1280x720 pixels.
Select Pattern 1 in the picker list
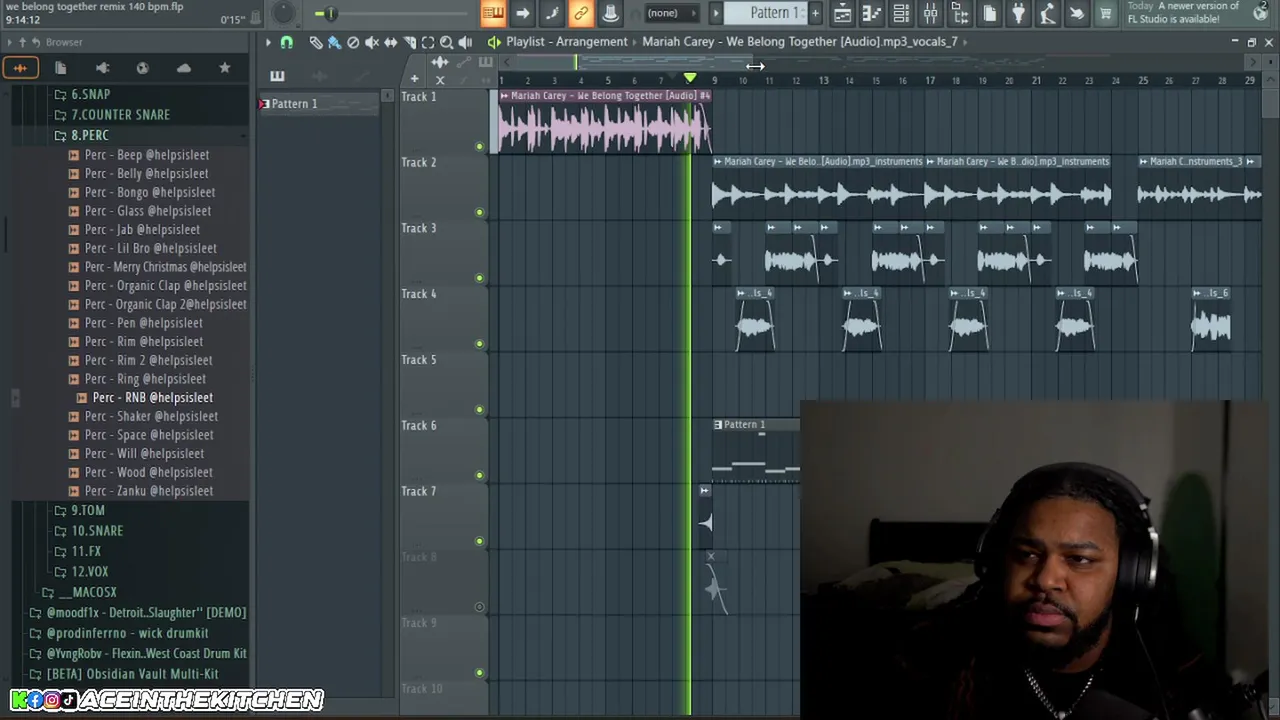click(x=318, y=104)
